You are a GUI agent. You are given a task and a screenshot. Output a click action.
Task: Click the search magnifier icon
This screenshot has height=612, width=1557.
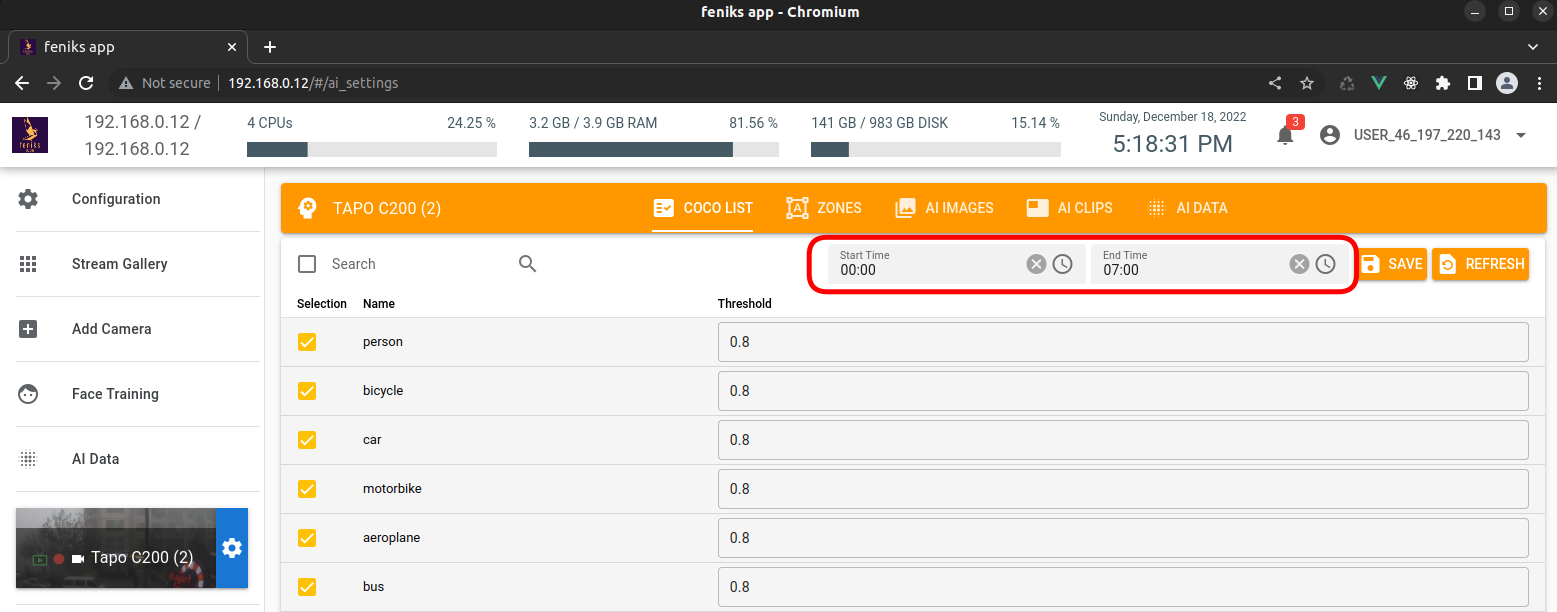click(527, 264)
